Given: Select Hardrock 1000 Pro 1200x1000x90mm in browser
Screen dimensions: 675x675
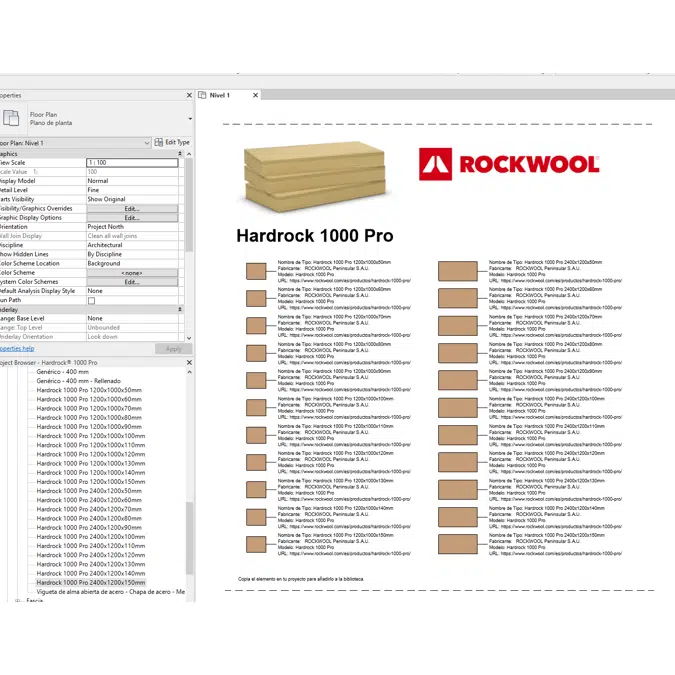Looking at the screenshot, I should coord(89,427).
